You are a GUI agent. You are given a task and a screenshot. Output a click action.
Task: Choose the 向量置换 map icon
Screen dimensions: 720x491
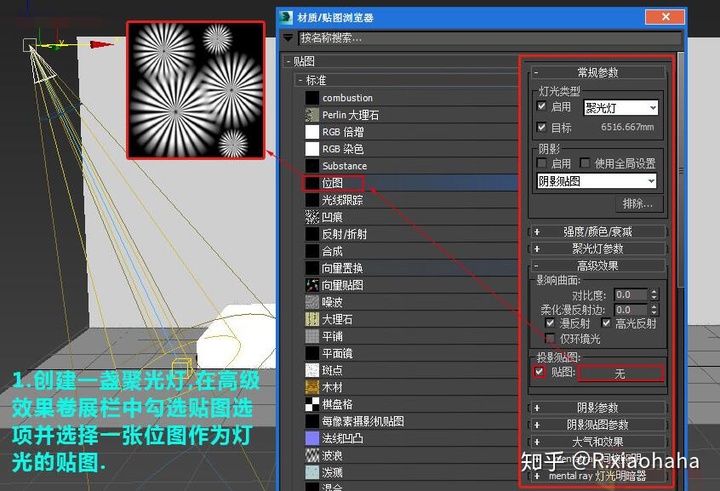pos(312,268)
